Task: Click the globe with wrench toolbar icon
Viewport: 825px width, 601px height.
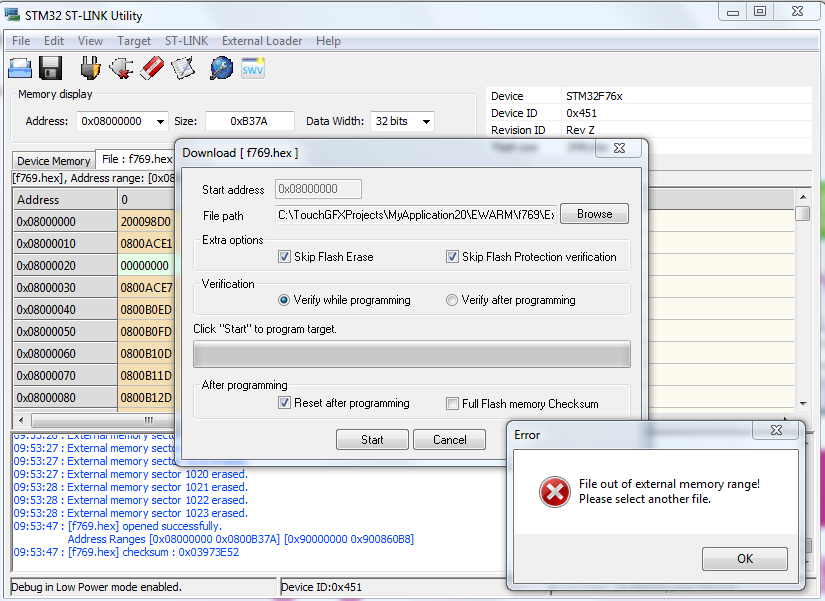Action: point(222,68)
